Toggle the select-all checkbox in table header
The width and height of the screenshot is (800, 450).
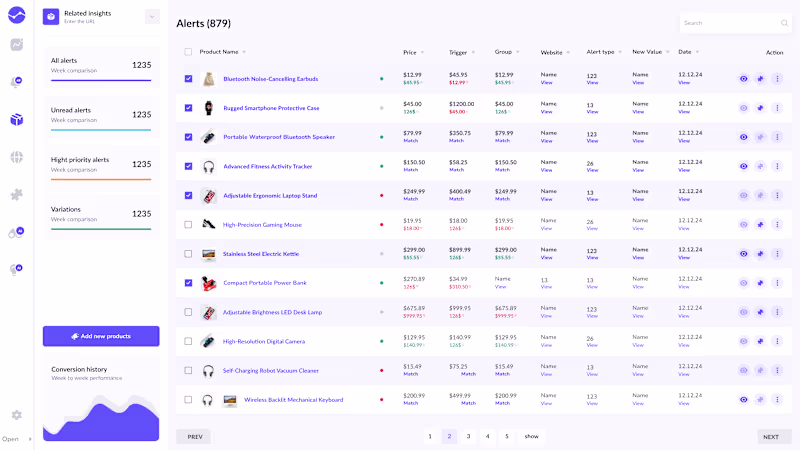pos(188,52)
